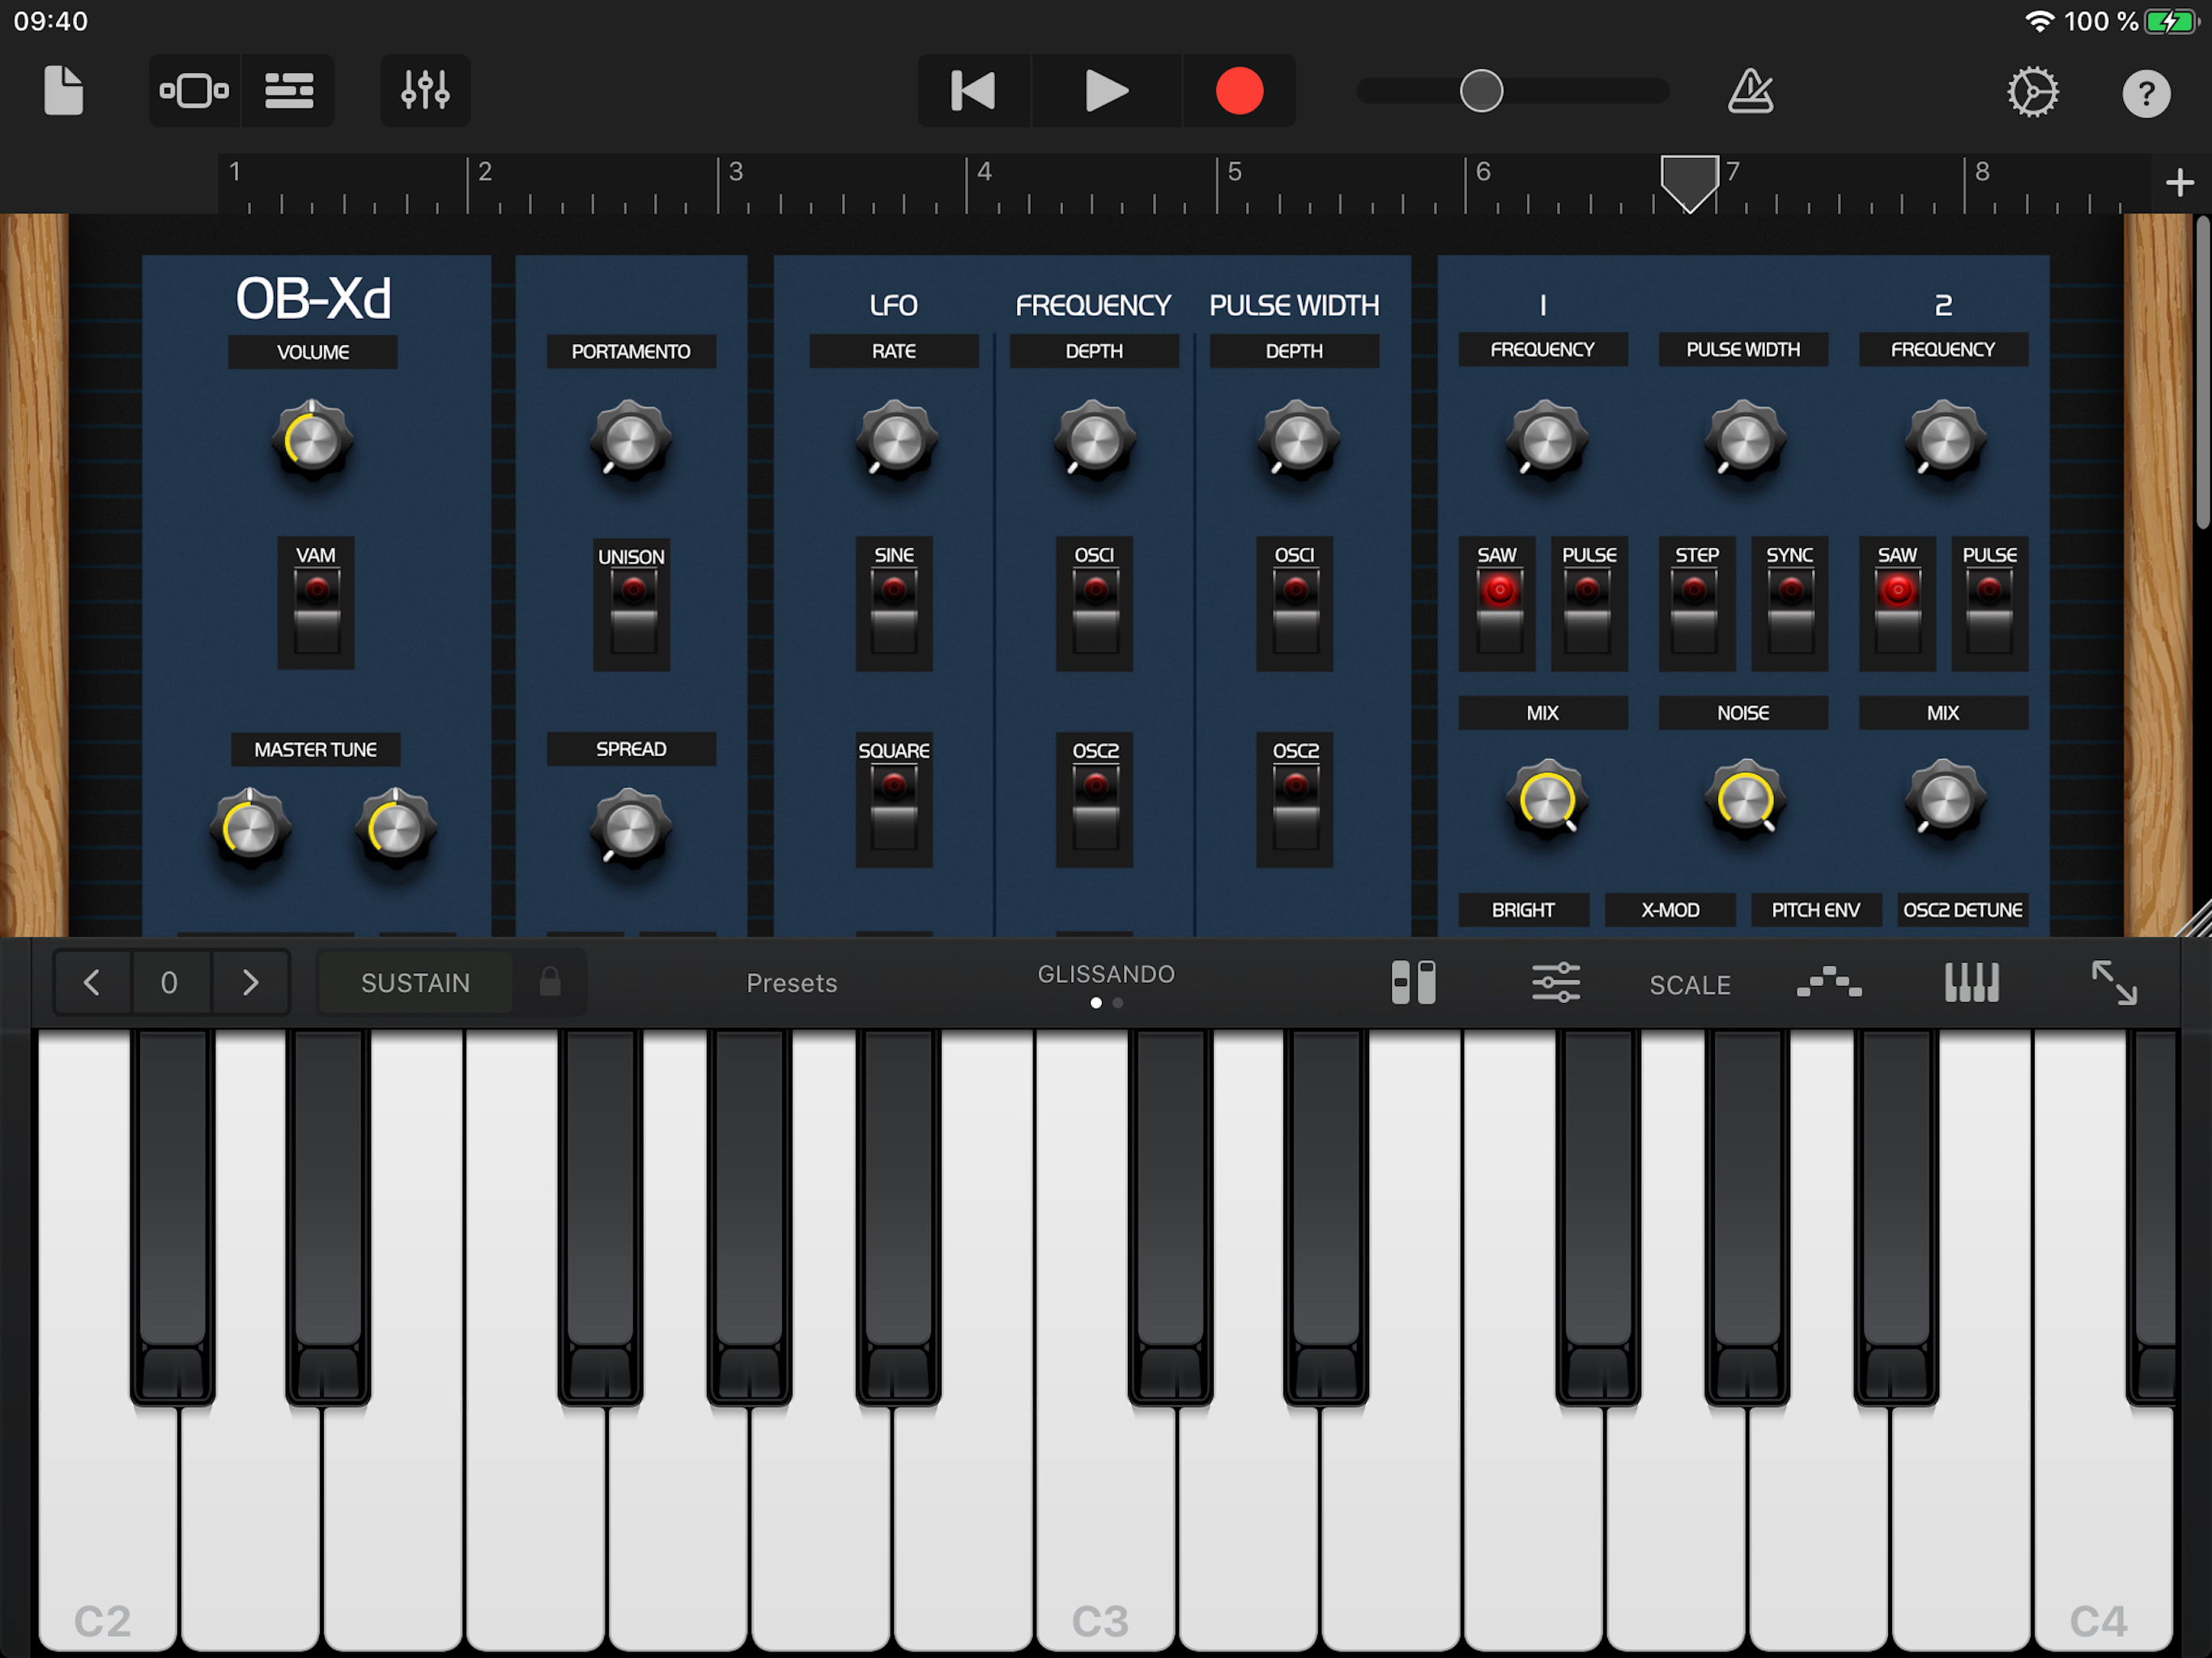Viewport: 2212px width, 1658px height.
Task: Expand instrument view resize arrows
Action: point(2114,983)
